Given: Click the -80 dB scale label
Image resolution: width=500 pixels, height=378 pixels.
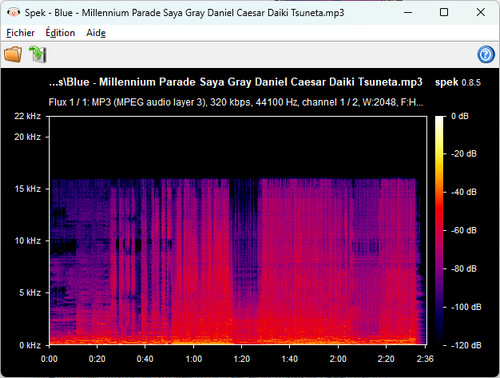Looking at the screenshot, I should pyautogui.click(x=464, y=269).
